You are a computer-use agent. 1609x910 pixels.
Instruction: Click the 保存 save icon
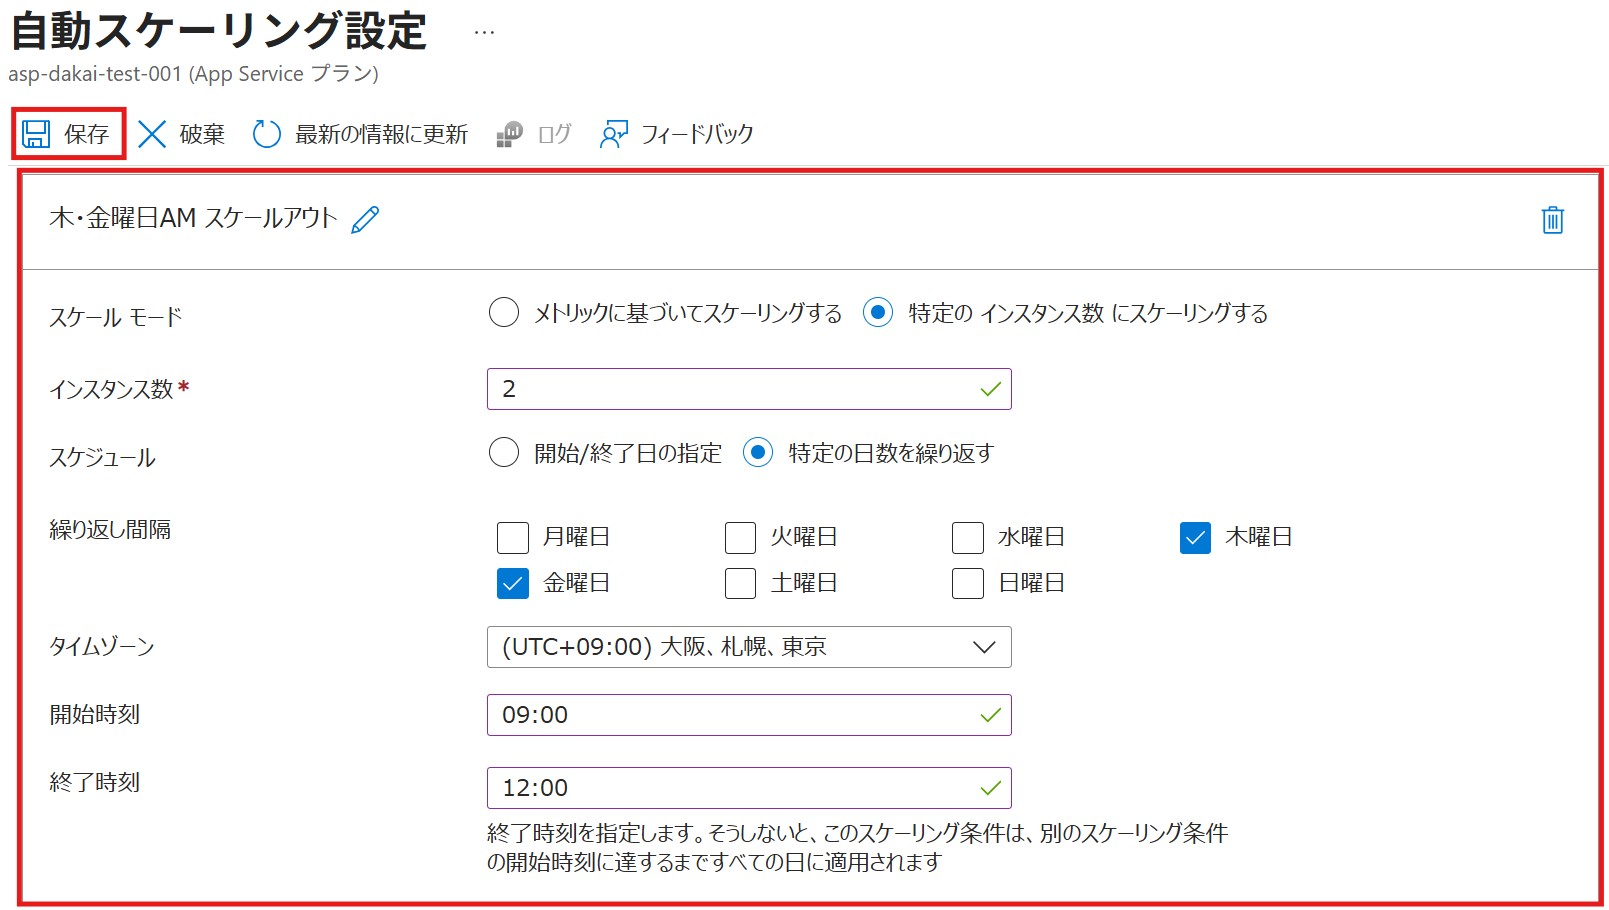[36, 134]
